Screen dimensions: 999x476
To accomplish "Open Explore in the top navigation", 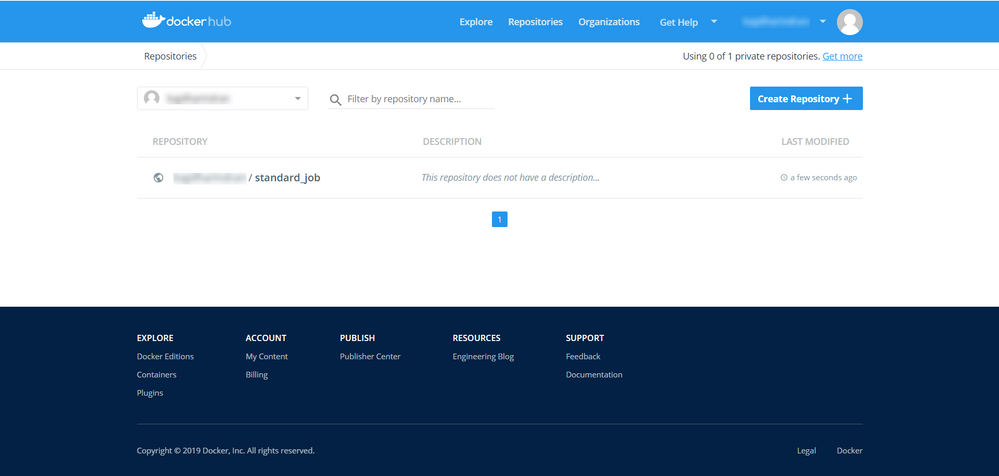I will tap(476, 22).
